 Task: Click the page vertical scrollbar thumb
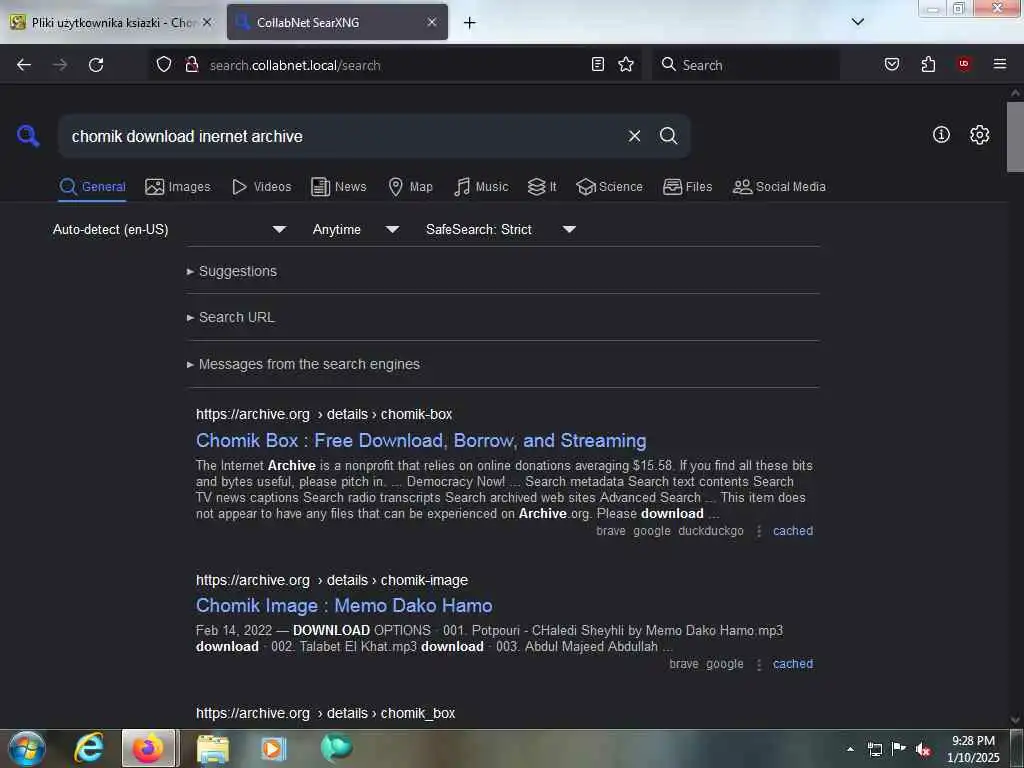(1015, 136)
